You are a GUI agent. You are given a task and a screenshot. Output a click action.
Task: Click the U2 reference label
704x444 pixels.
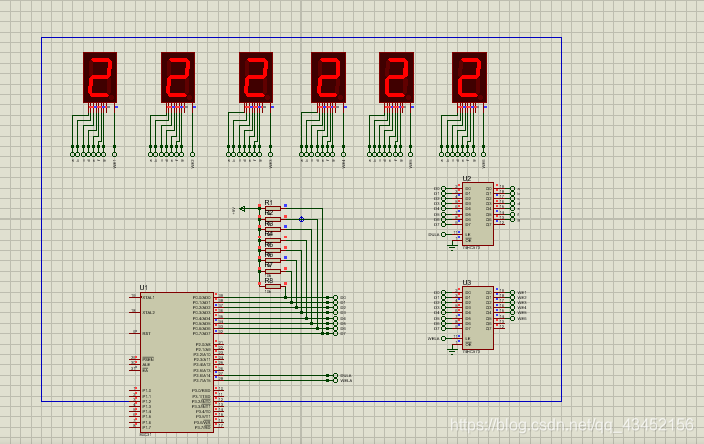point(467,178)
